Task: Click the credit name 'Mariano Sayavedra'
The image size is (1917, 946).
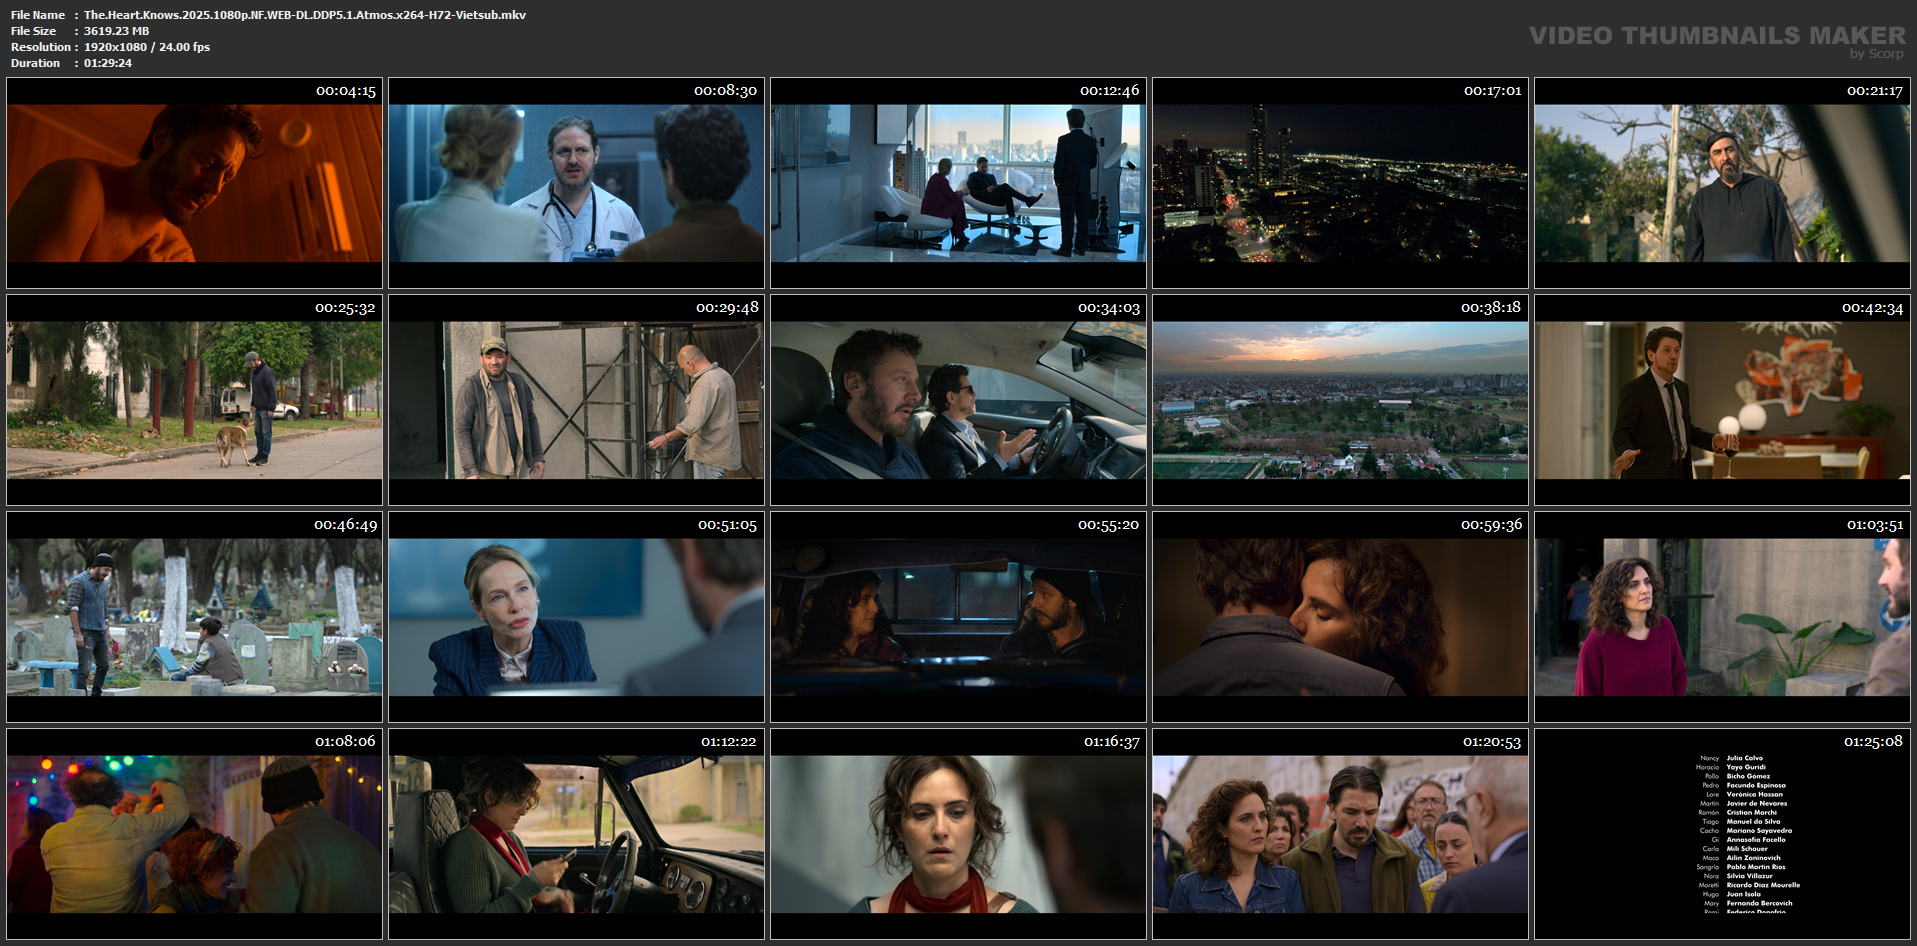Action: (1760, 830)
